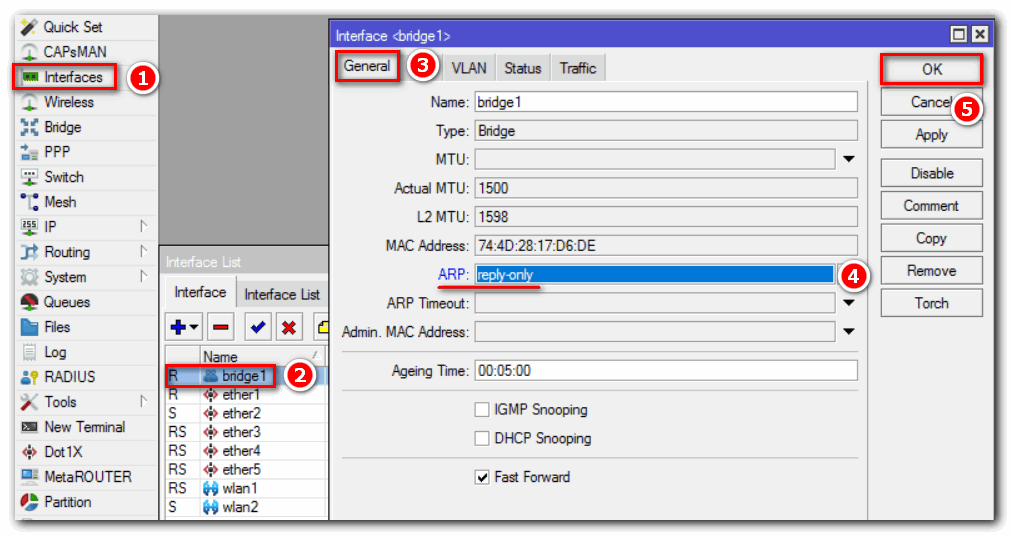Click the Ageing Time input field
The image size is (1011, 536).
click(665, 370)
